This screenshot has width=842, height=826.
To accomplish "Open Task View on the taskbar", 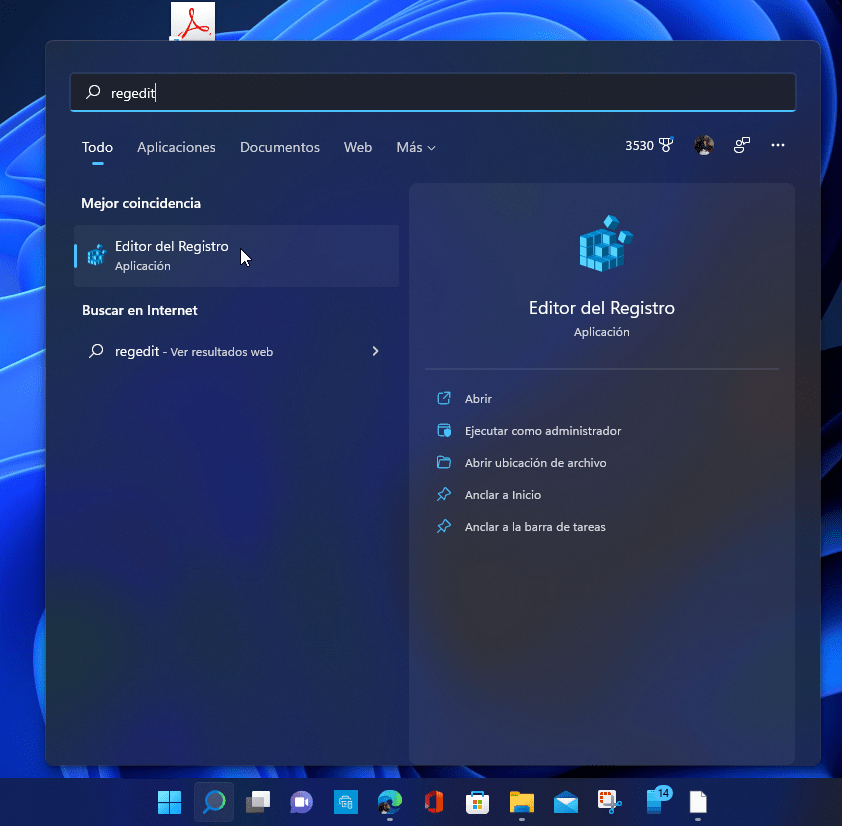I will point(258,802).
